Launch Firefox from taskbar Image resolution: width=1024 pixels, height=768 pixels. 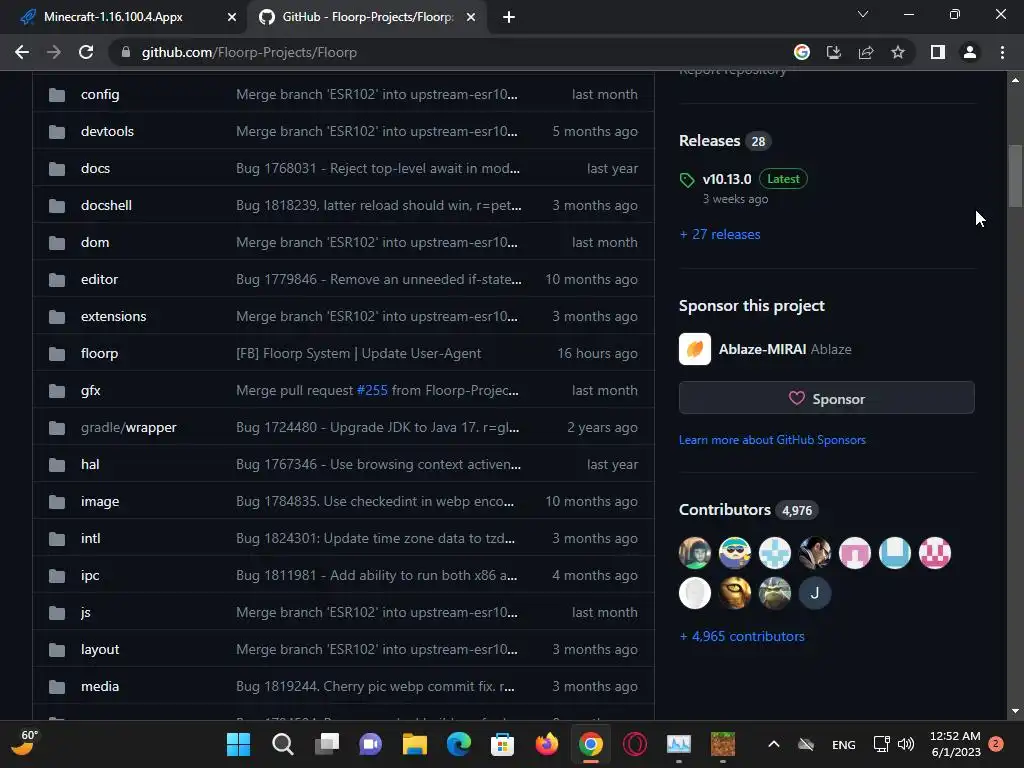[547, 744]
